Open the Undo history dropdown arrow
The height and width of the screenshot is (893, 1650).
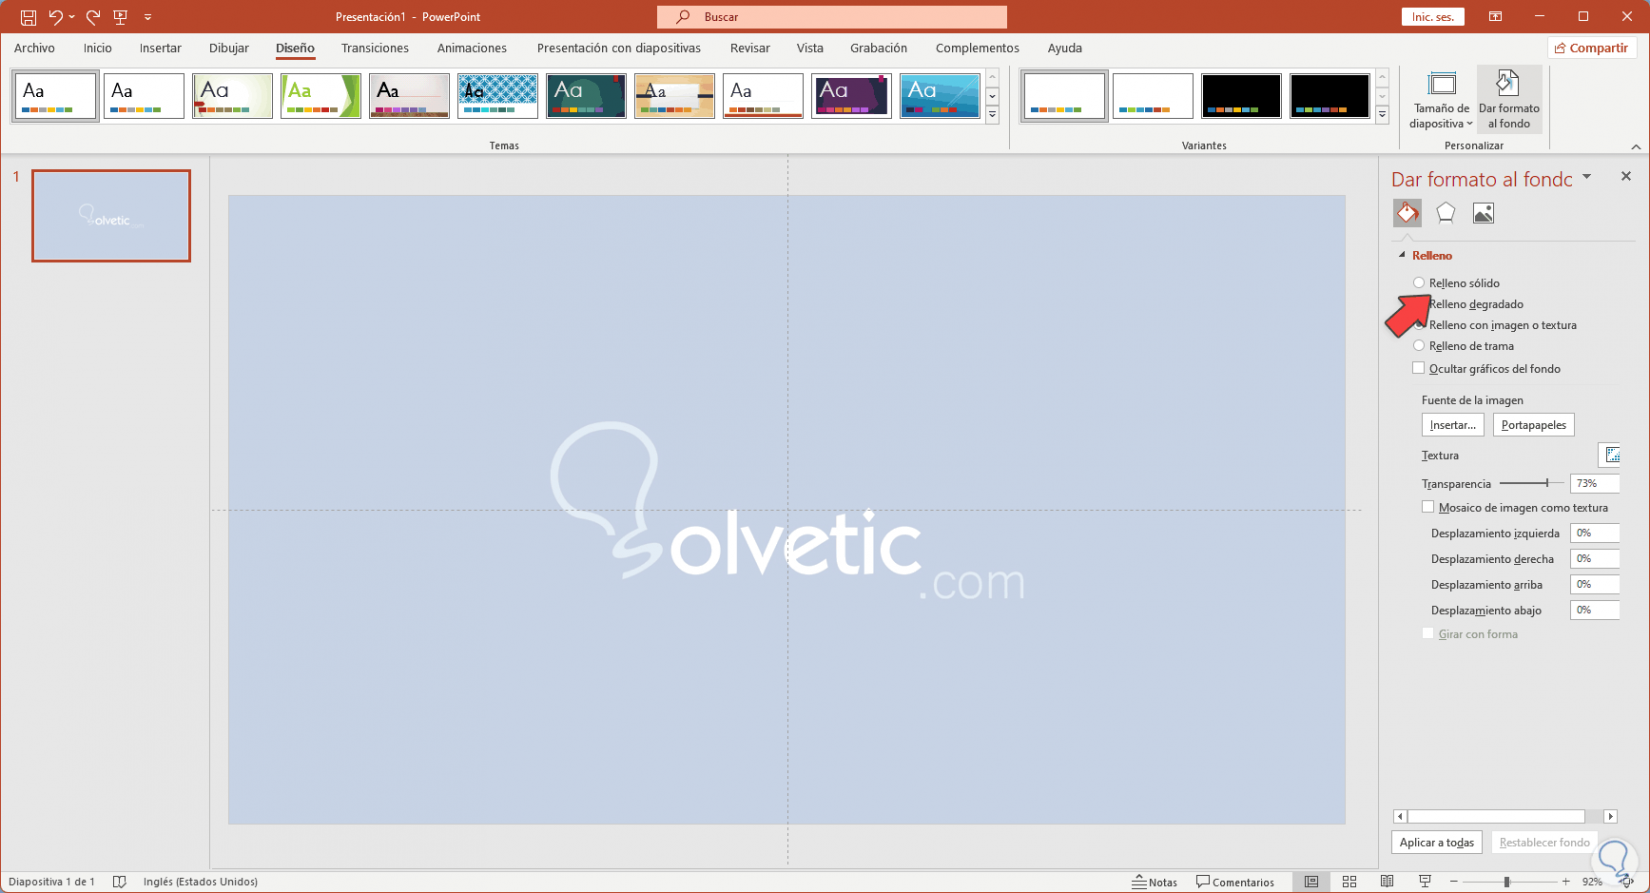coord(71,17)
